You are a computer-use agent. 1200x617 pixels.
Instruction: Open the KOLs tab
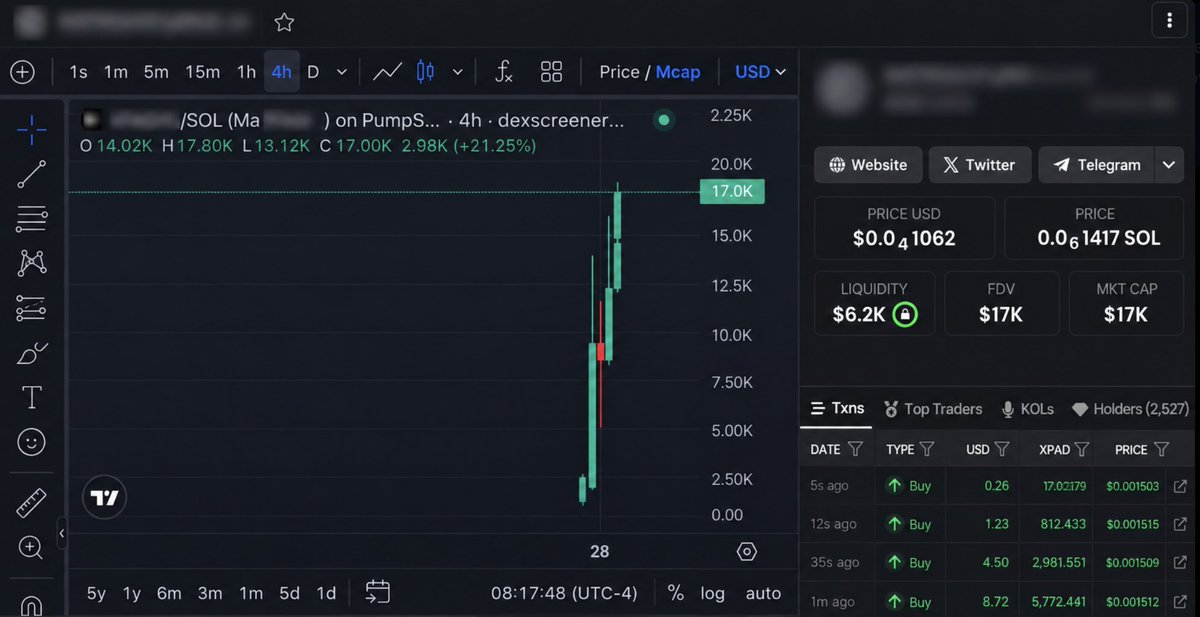pos(1026,409)
